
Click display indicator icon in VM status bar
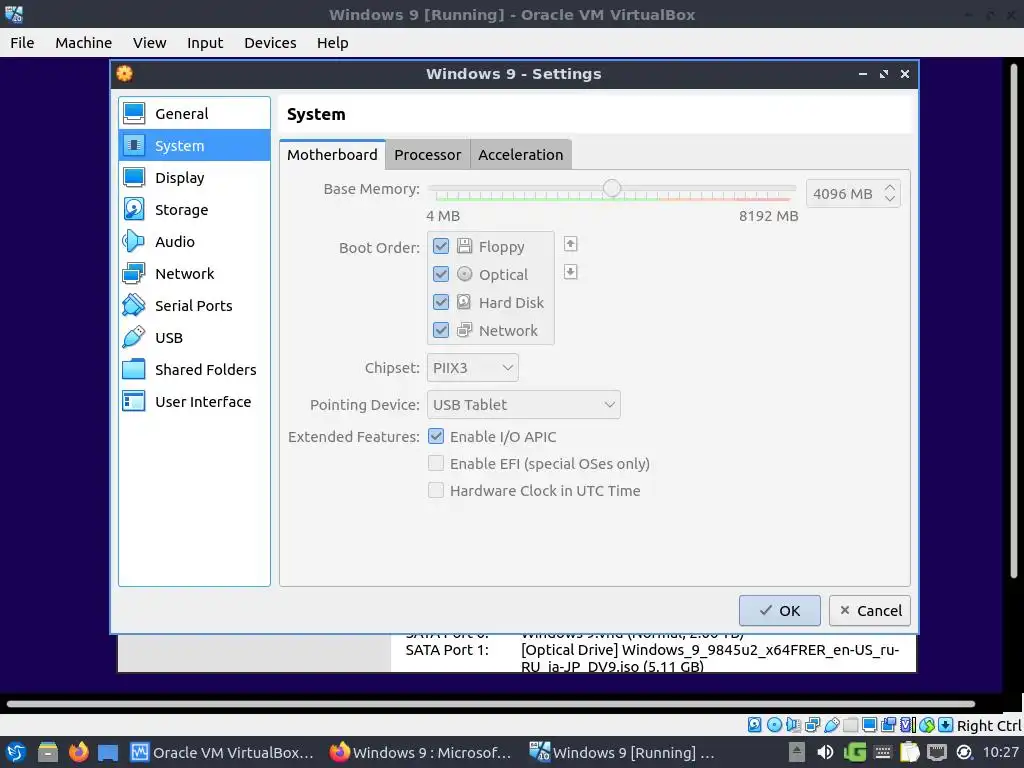(869, 725)
